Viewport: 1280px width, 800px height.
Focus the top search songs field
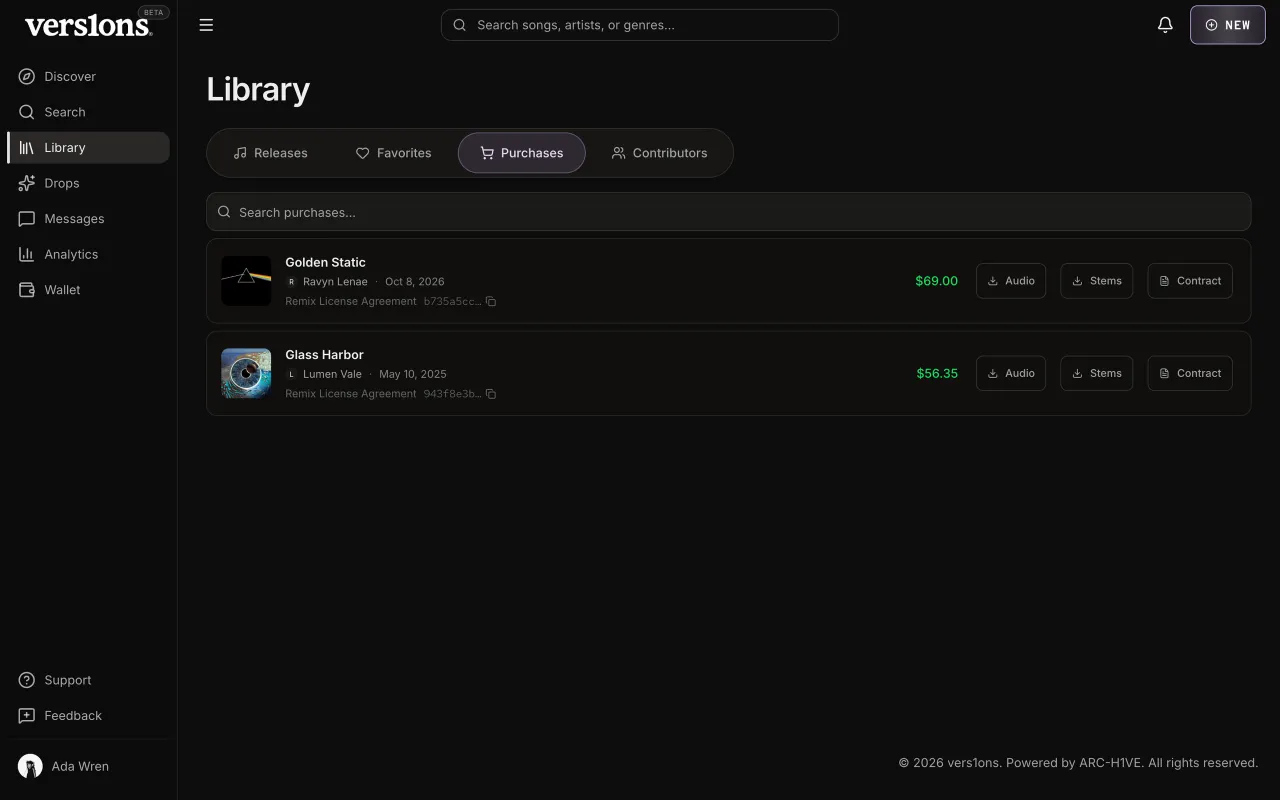[x=639, y=25]
